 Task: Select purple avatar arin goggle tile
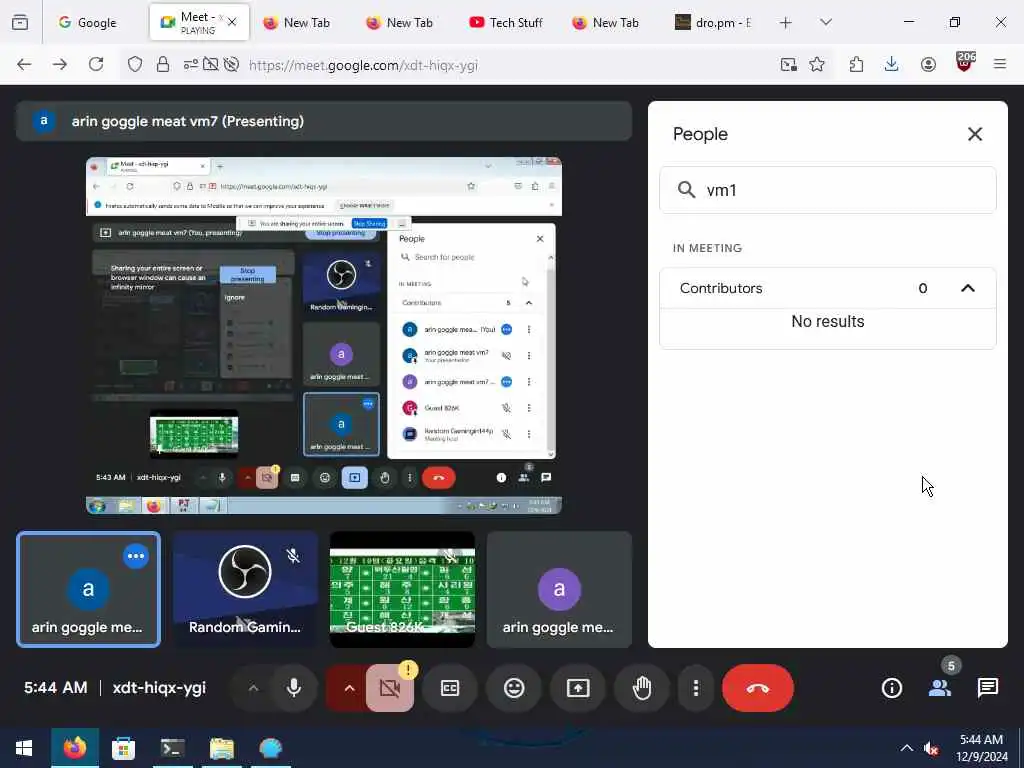(559, 589)
